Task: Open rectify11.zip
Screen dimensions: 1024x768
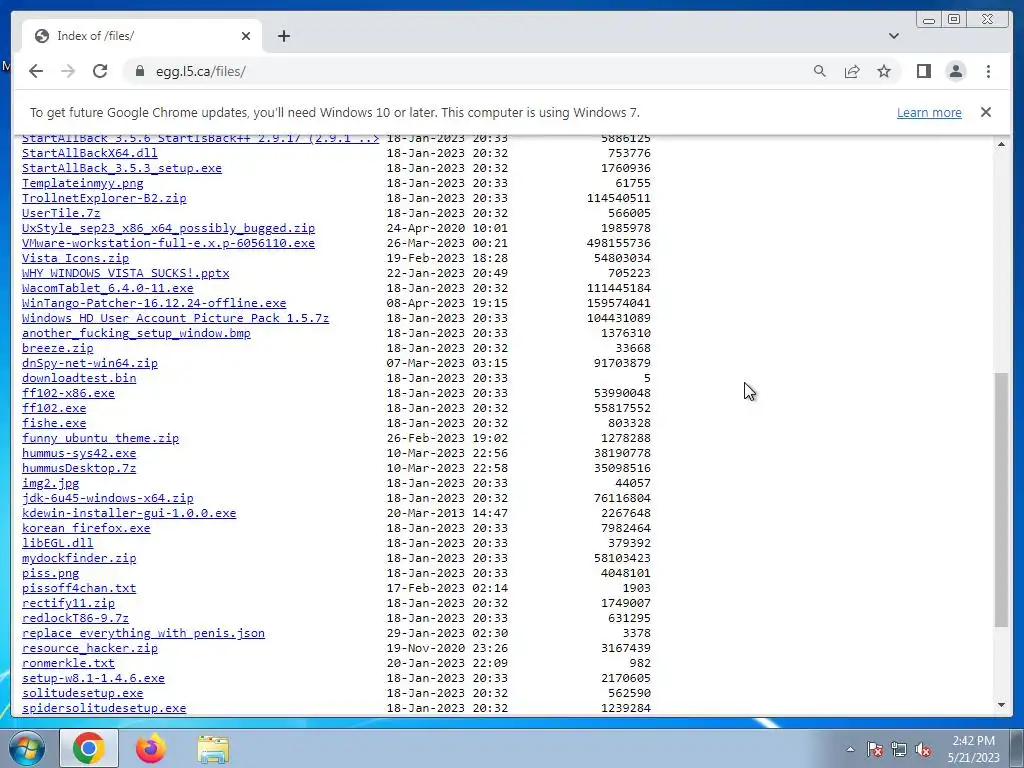Action: [68, 603]
